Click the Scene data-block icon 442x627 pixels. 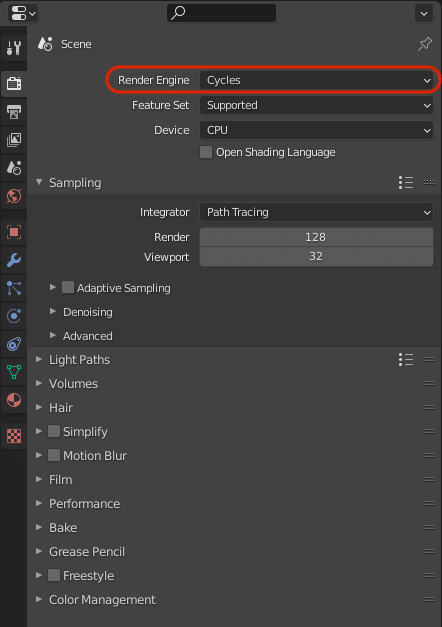pyautogui.click(x=45, y=44)
